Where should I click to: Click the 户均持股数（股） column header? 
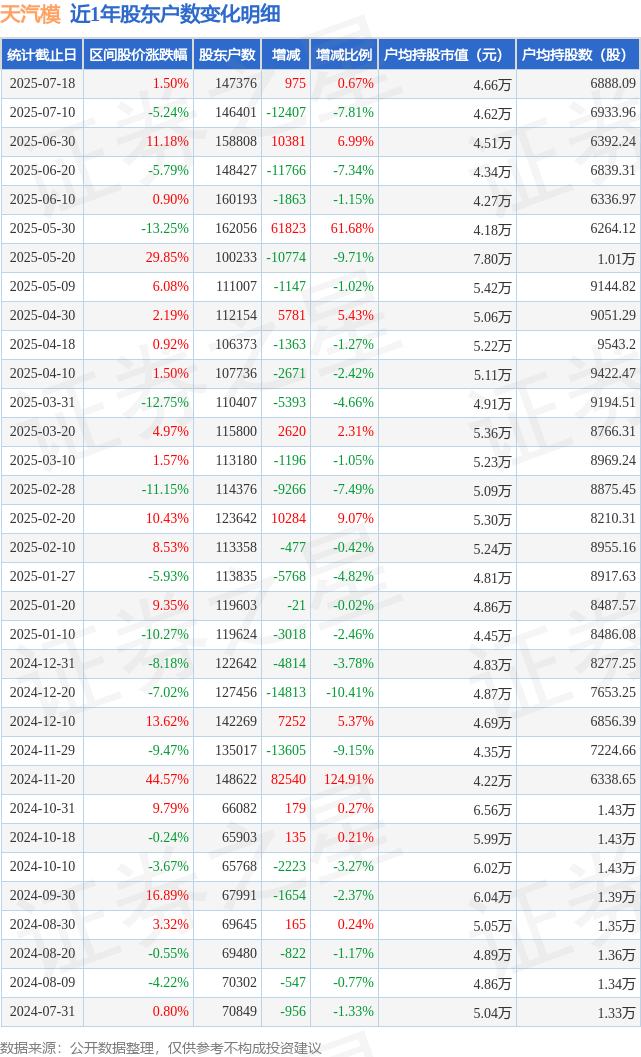(578, 55)
